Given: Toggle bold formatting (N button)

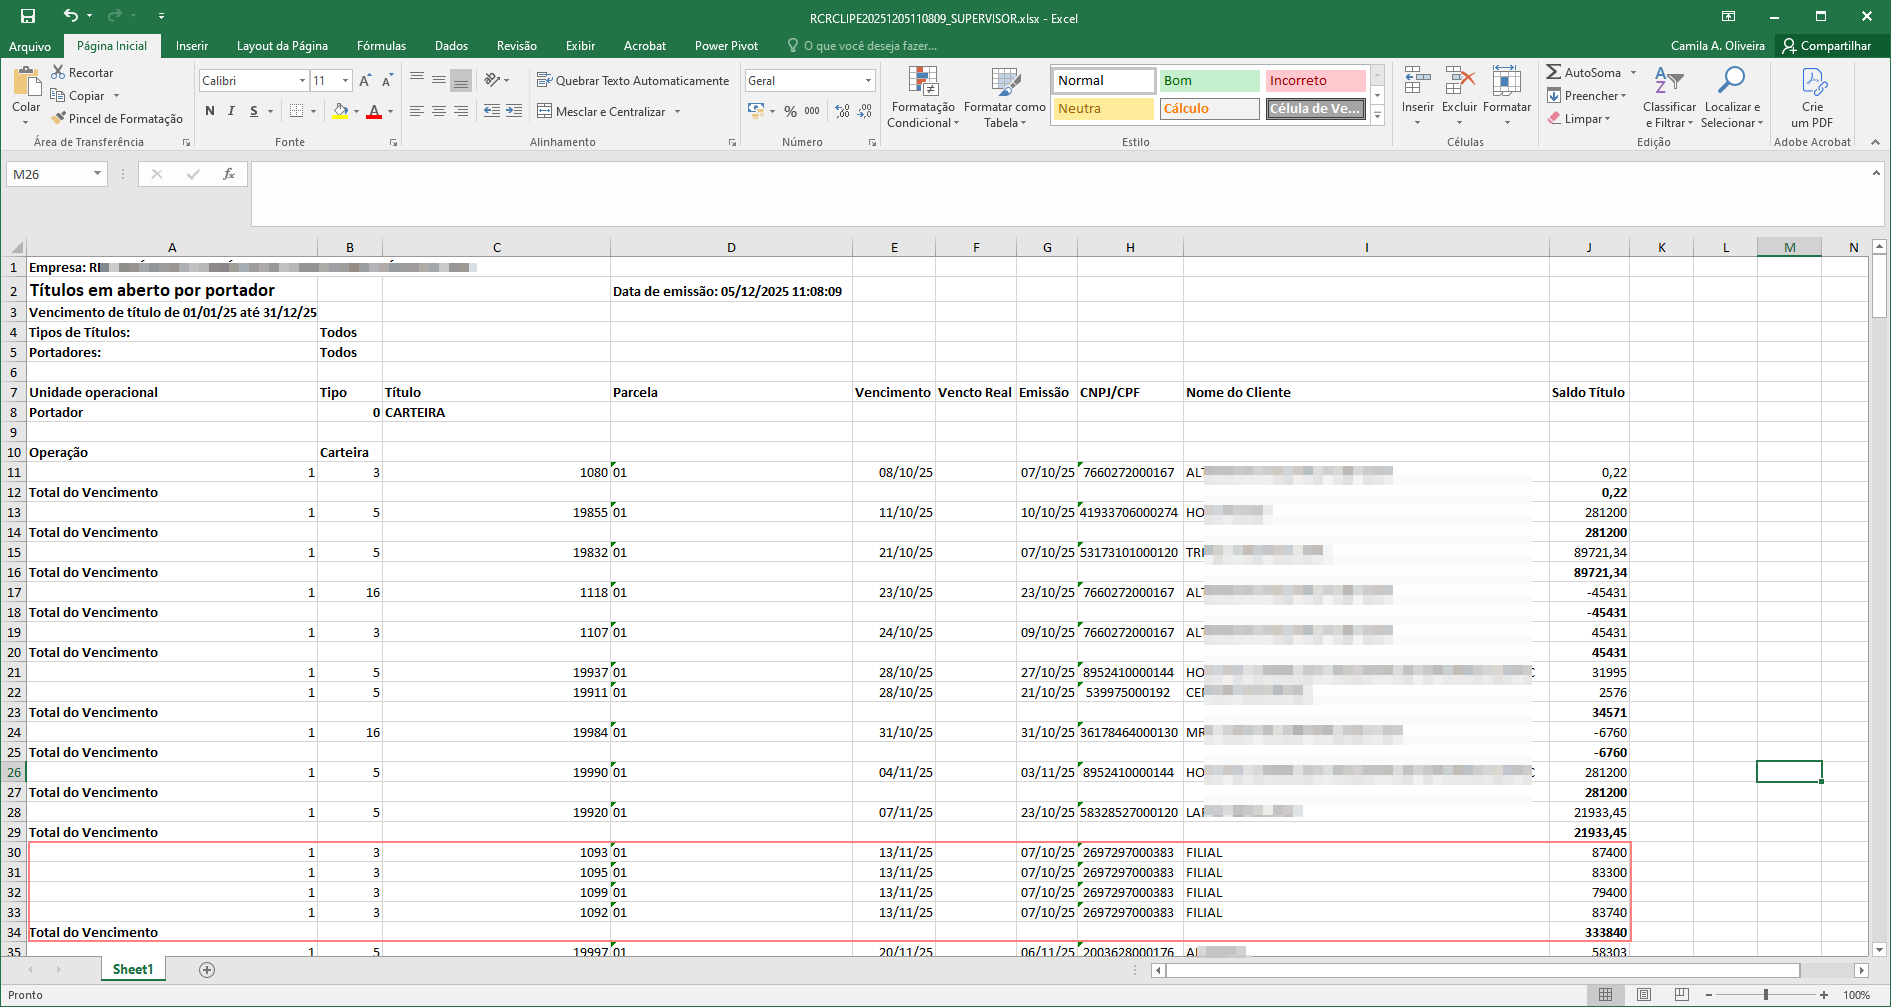Looking at the screenshot, I should (x=210, y=111).
